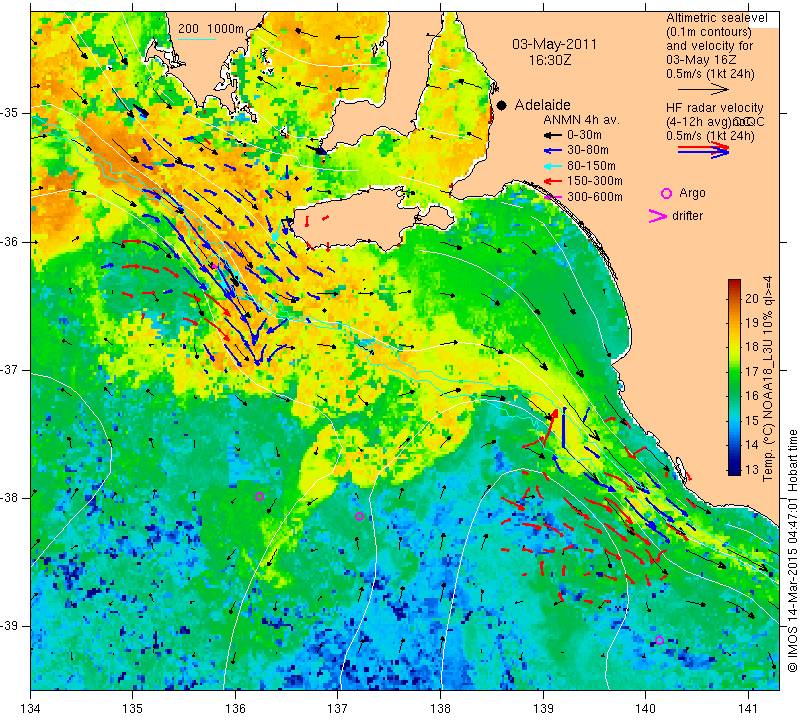
Task: Click the cyan 80-150m legend arrow
Action: click(552, 166)
